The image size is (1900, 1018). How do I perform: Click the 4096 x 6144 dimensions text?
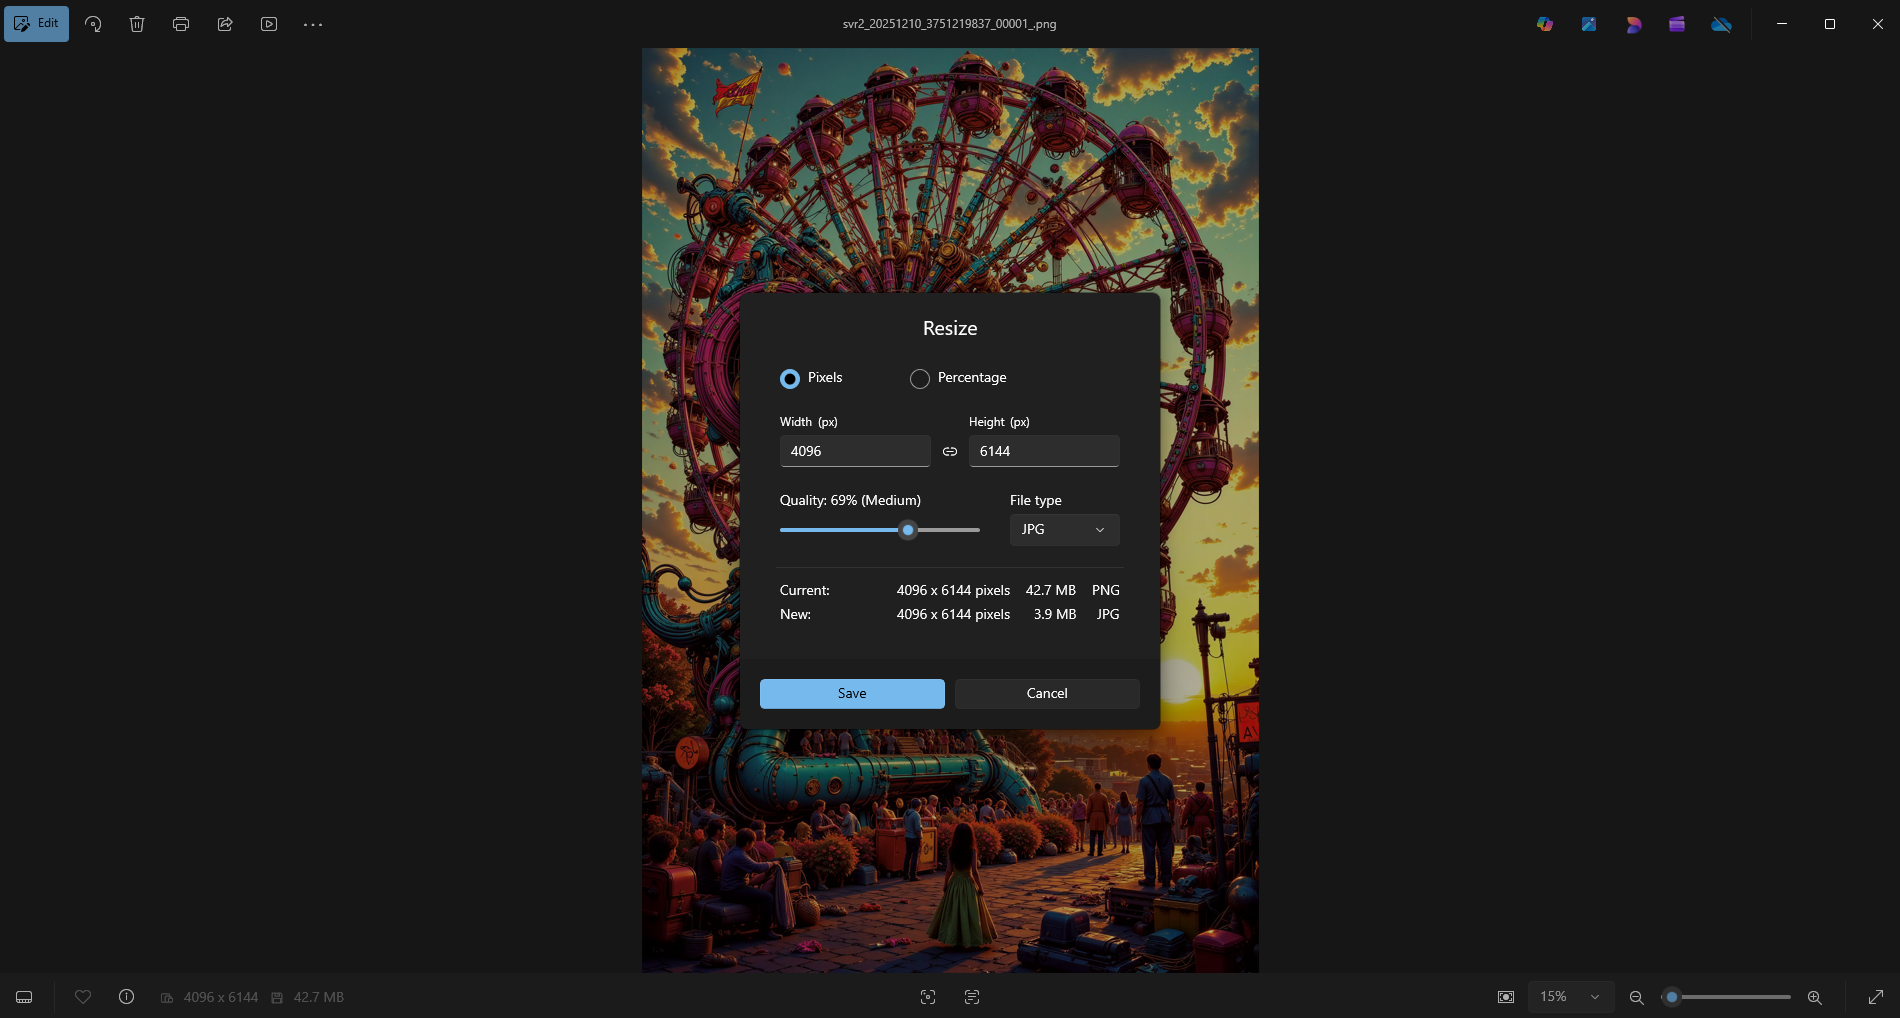(221, 997)
